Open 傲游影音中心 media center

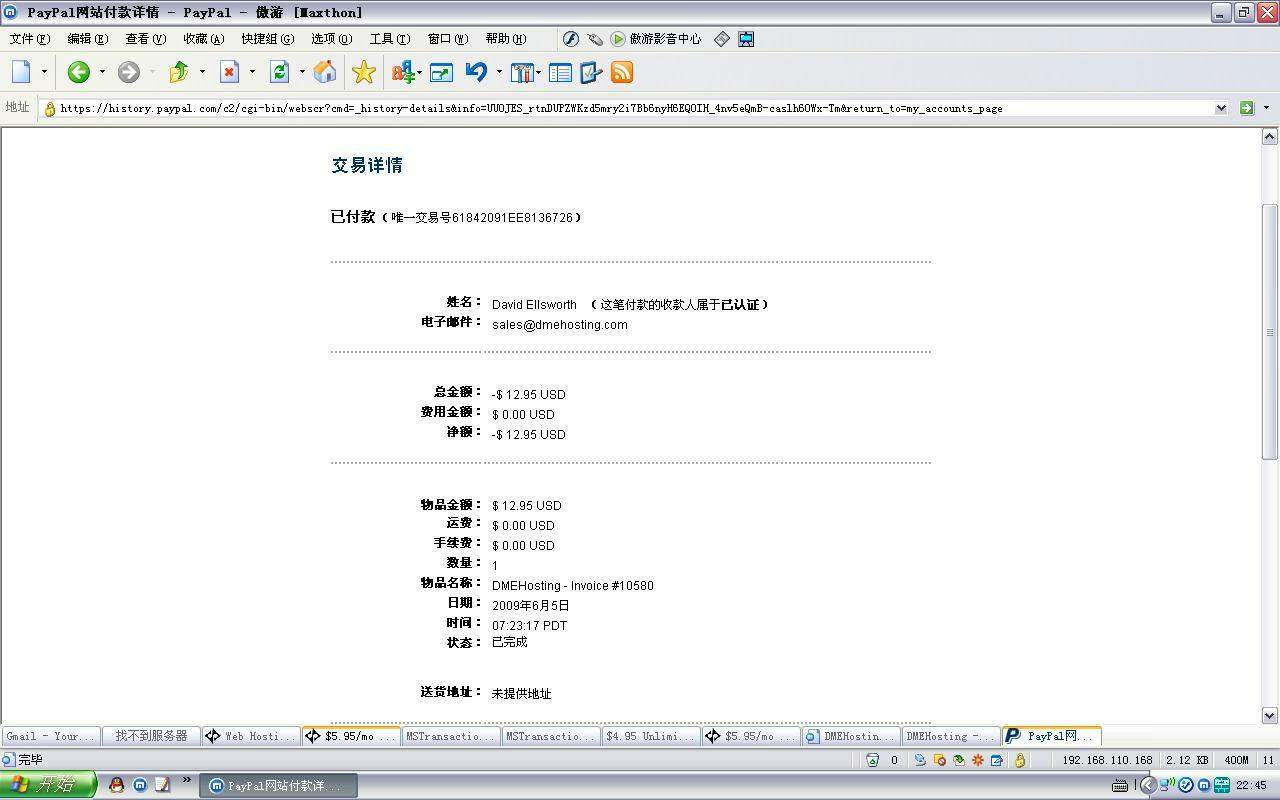coord(657,39)
